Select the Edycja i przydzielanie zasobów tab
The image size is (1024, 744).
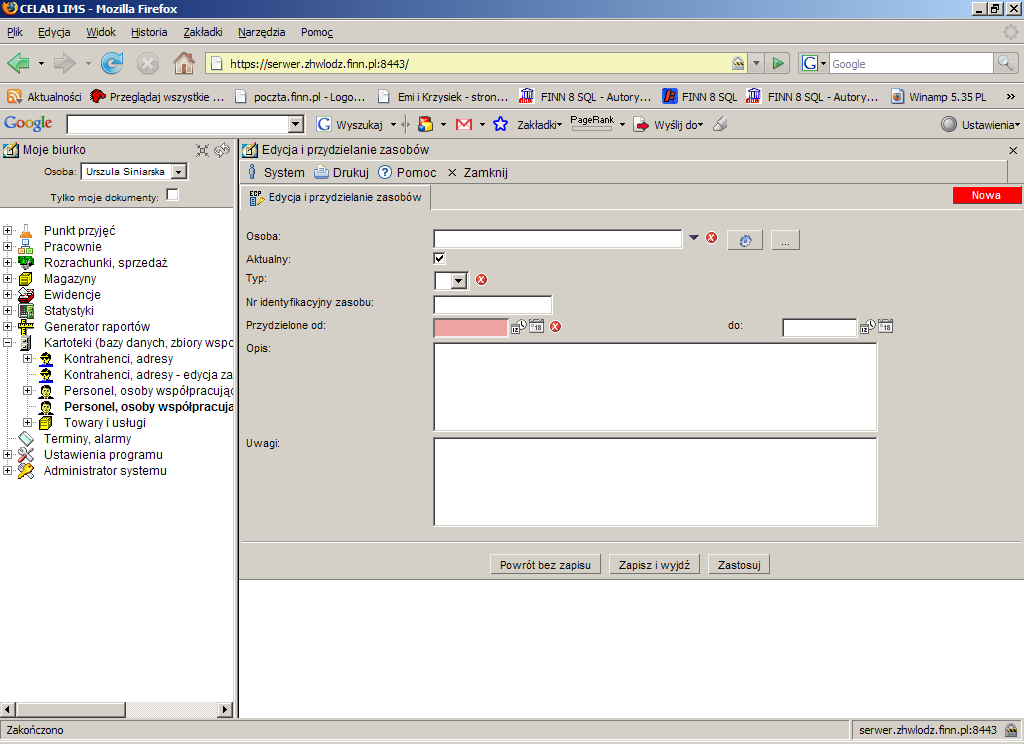(x=336, y=197)
